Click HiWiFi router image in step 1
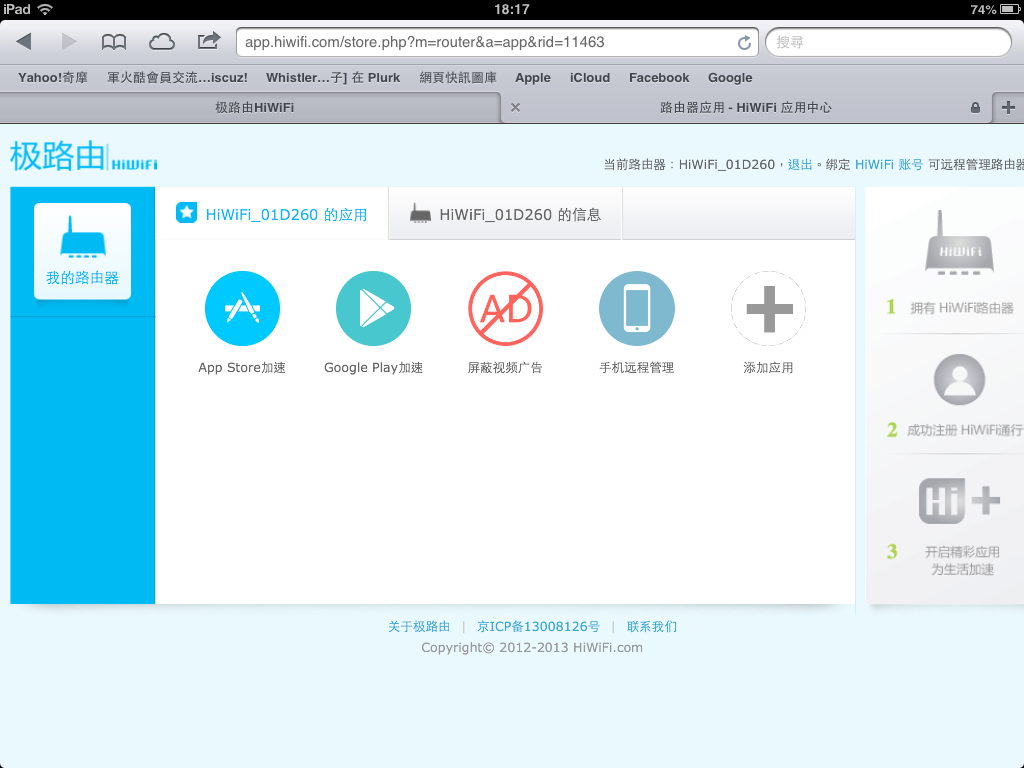 959,242
